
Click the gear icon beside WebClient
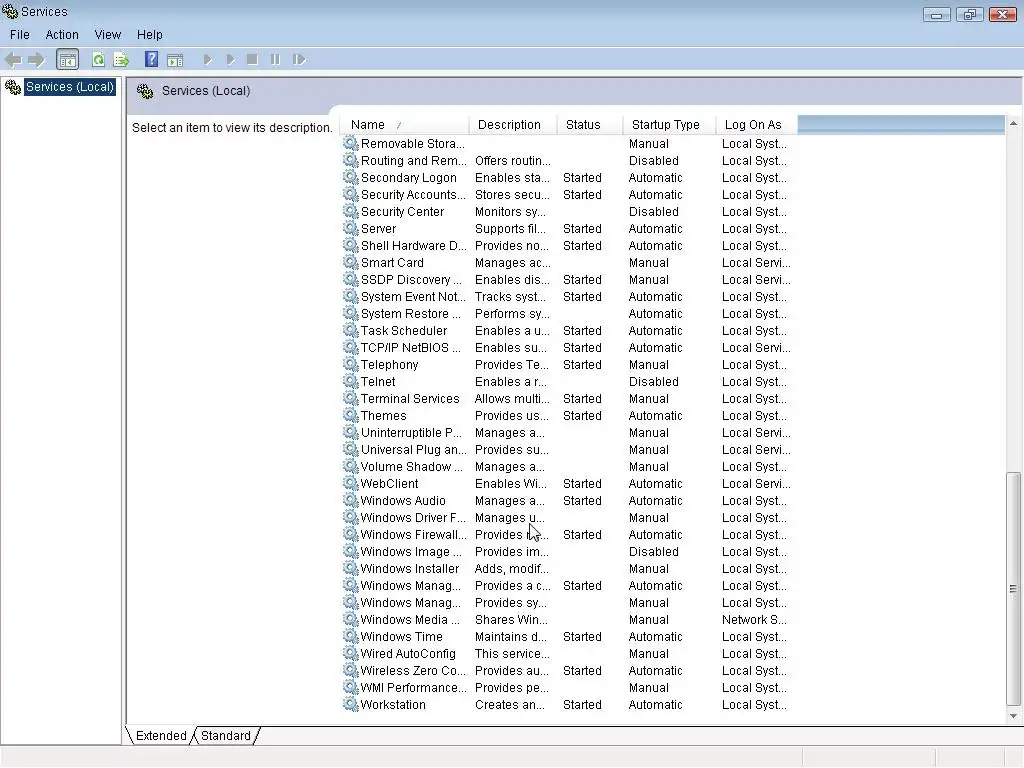351,483
